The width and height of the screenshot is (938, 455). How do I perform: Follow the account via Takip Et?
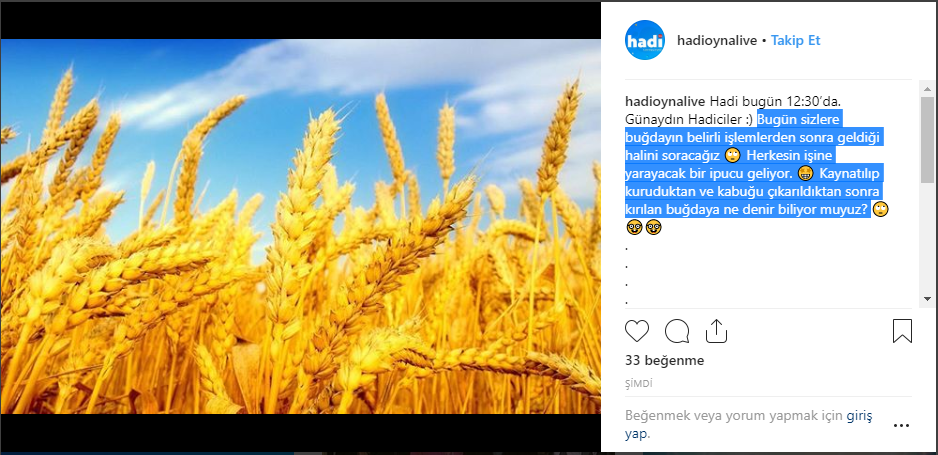click(796, 41)
